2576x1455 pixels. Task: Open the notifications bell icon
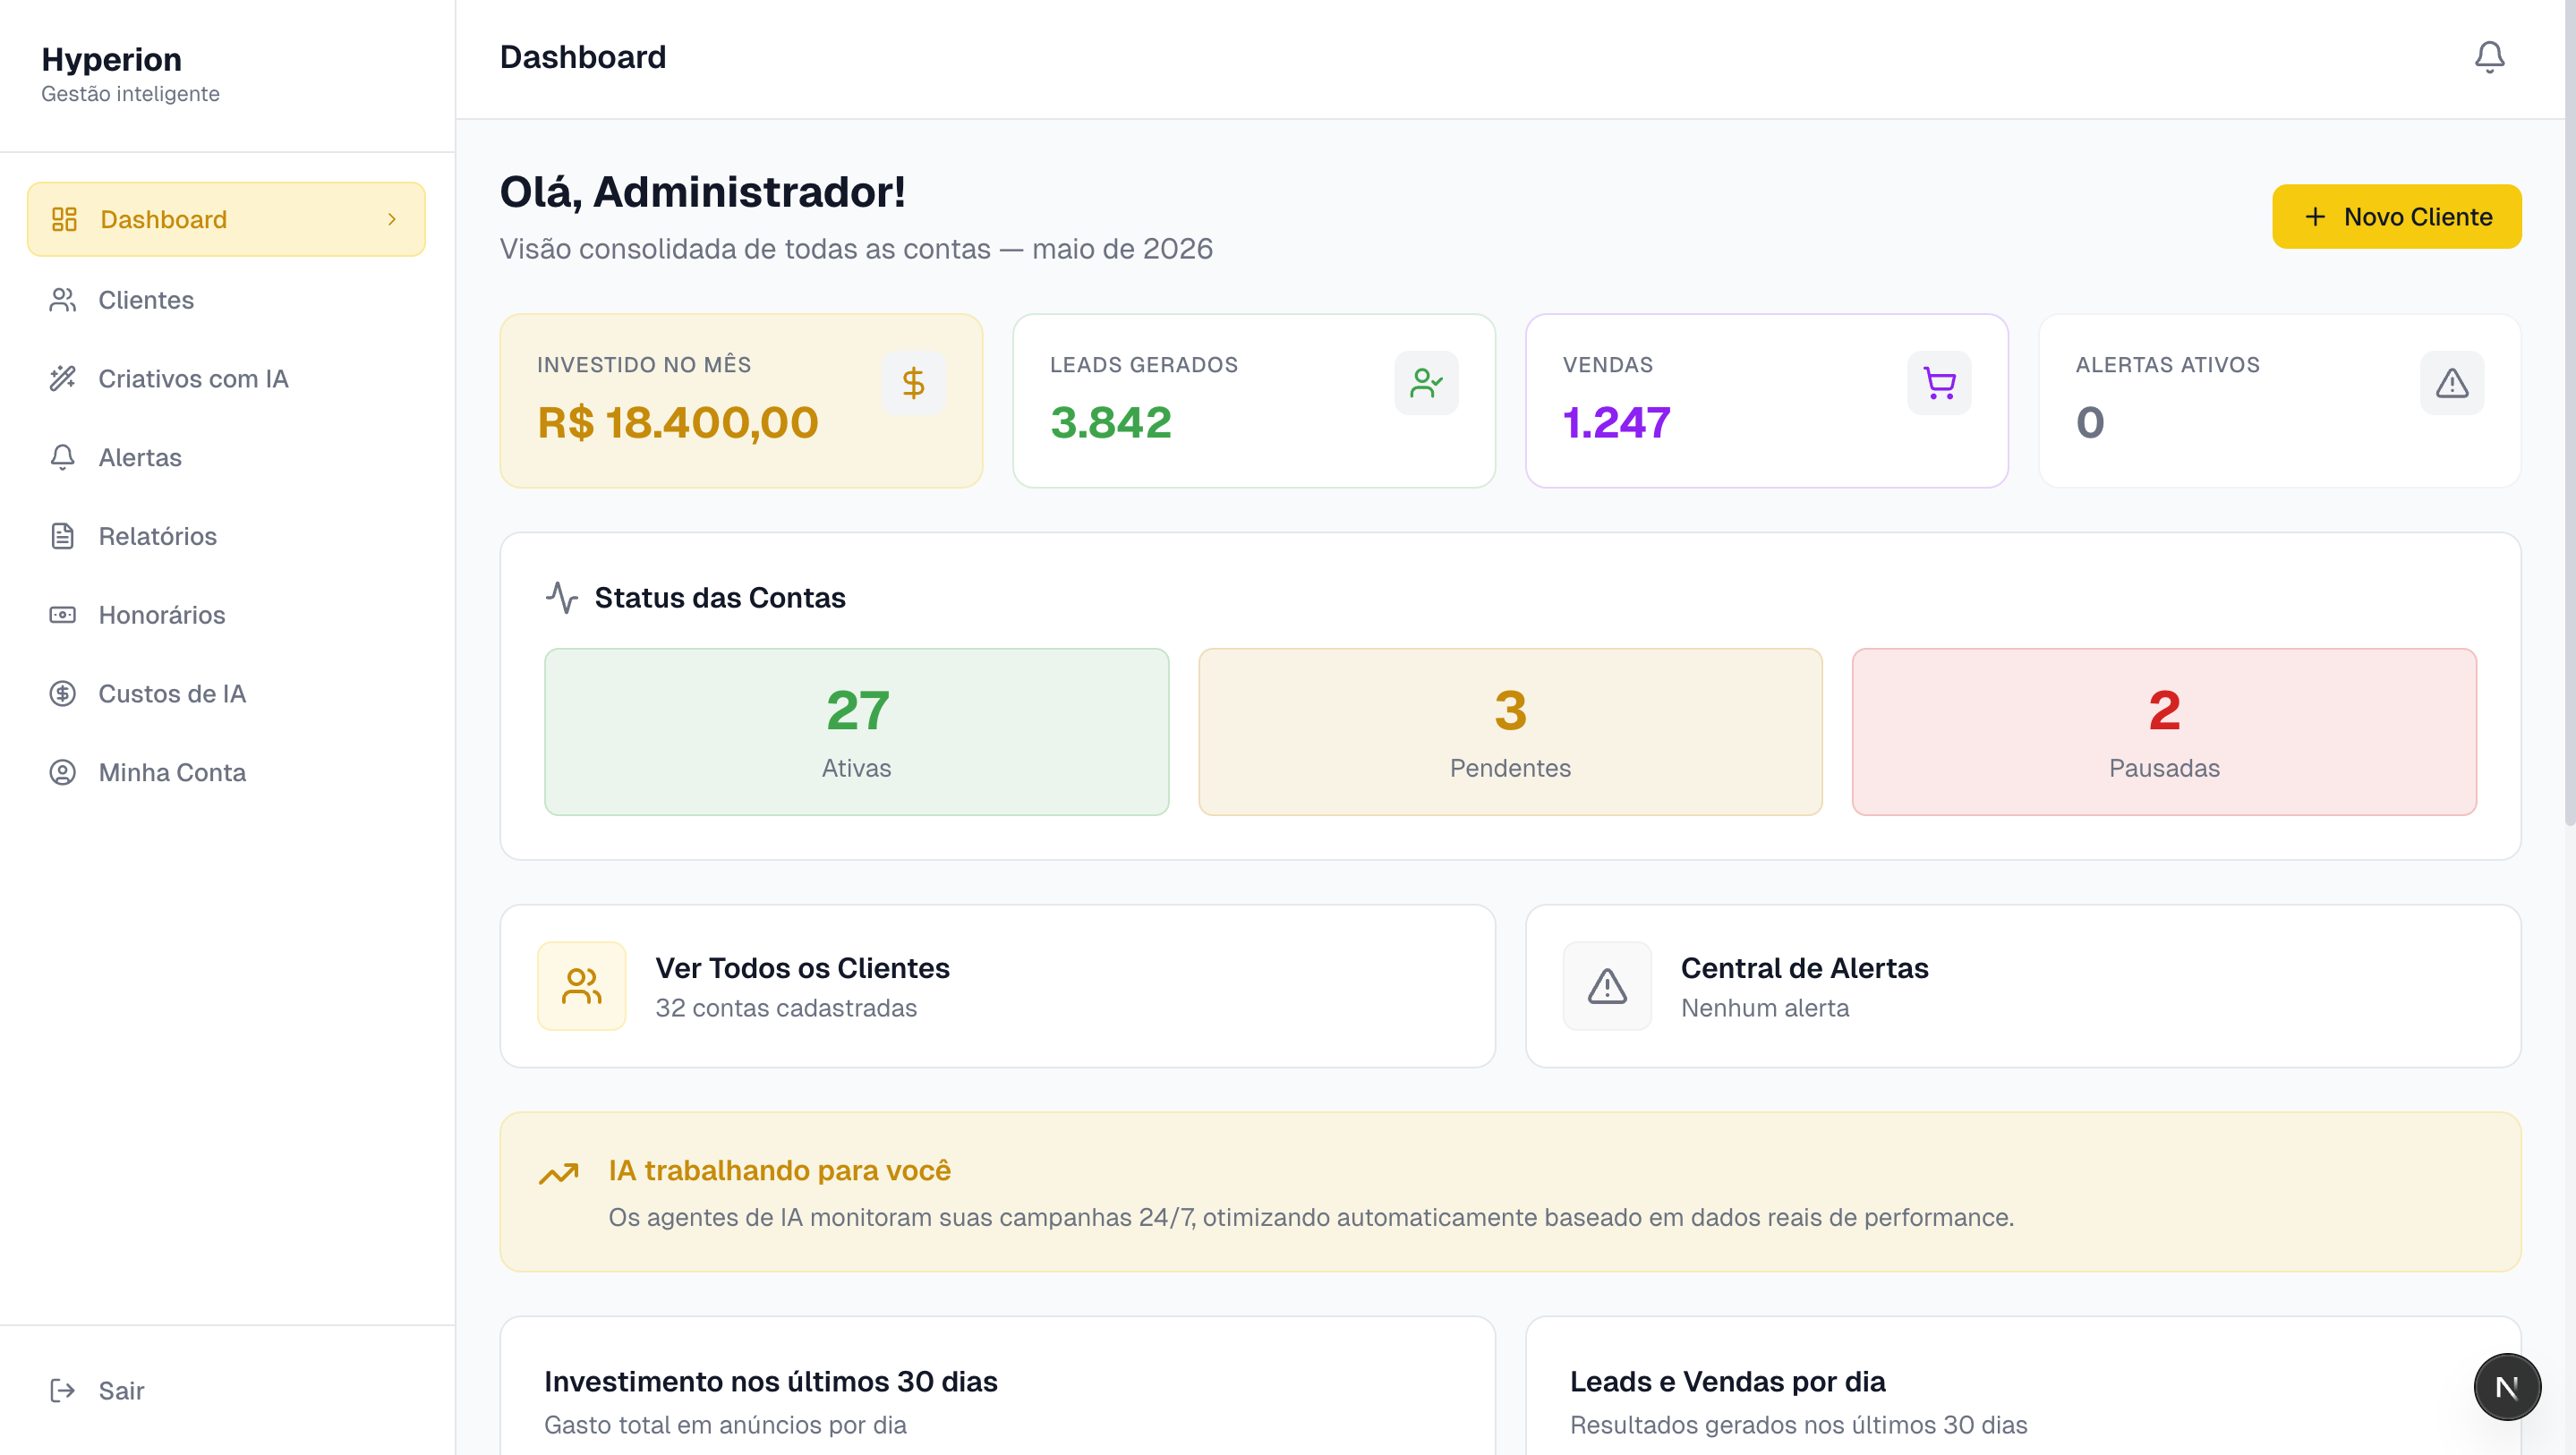pyautogui.click(x=2489, y=57)
